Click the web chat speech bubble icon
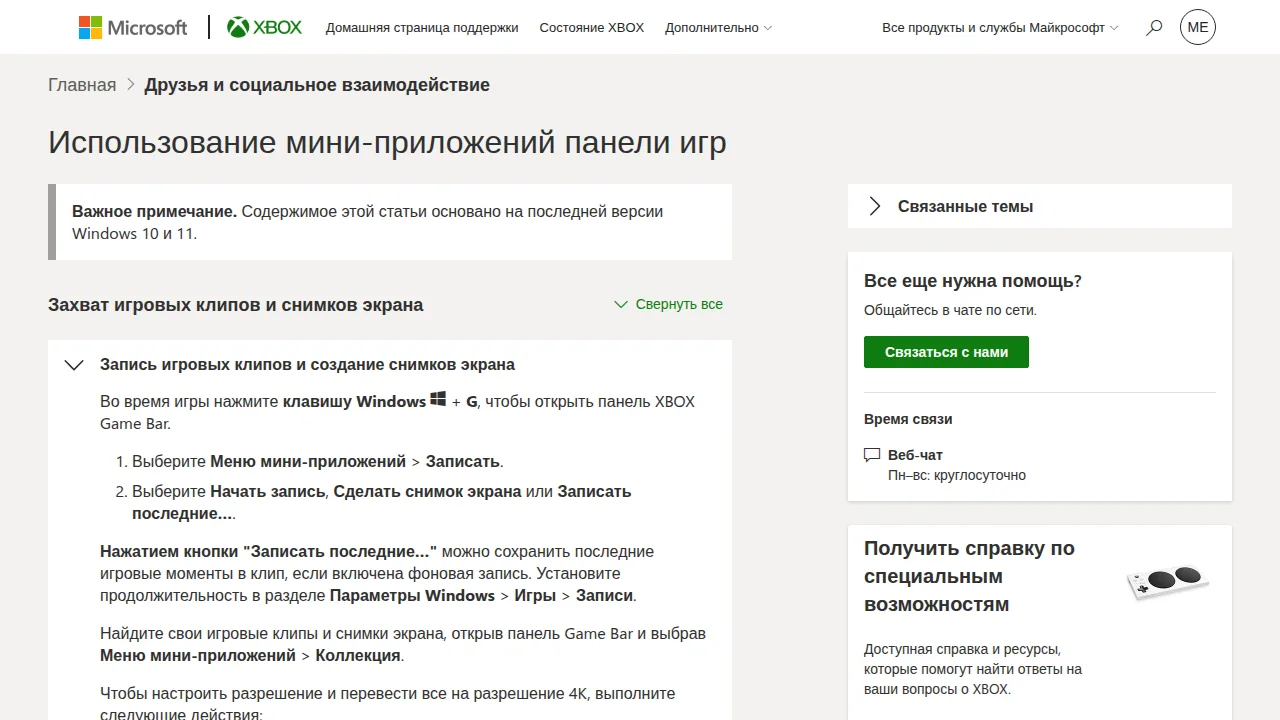 pos(872,455)
